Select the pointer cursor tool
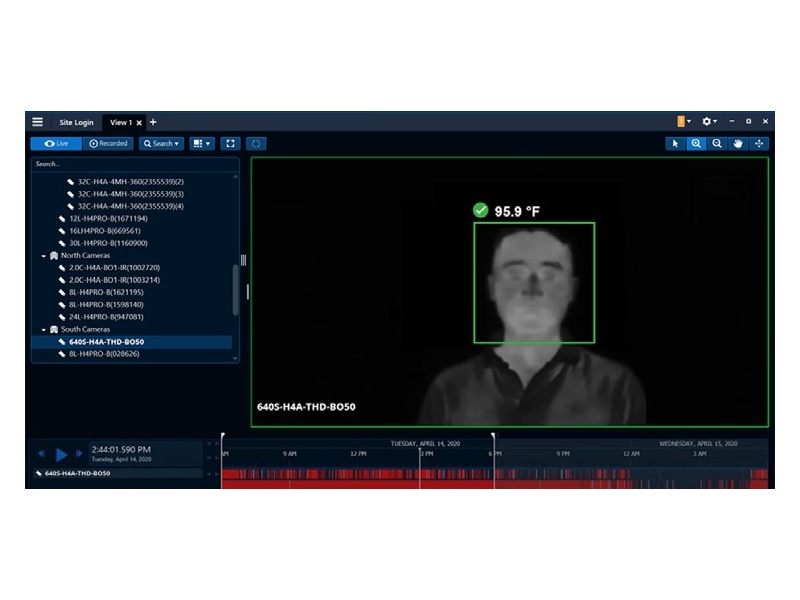800x600 pixels. click(x=675, y=144)
